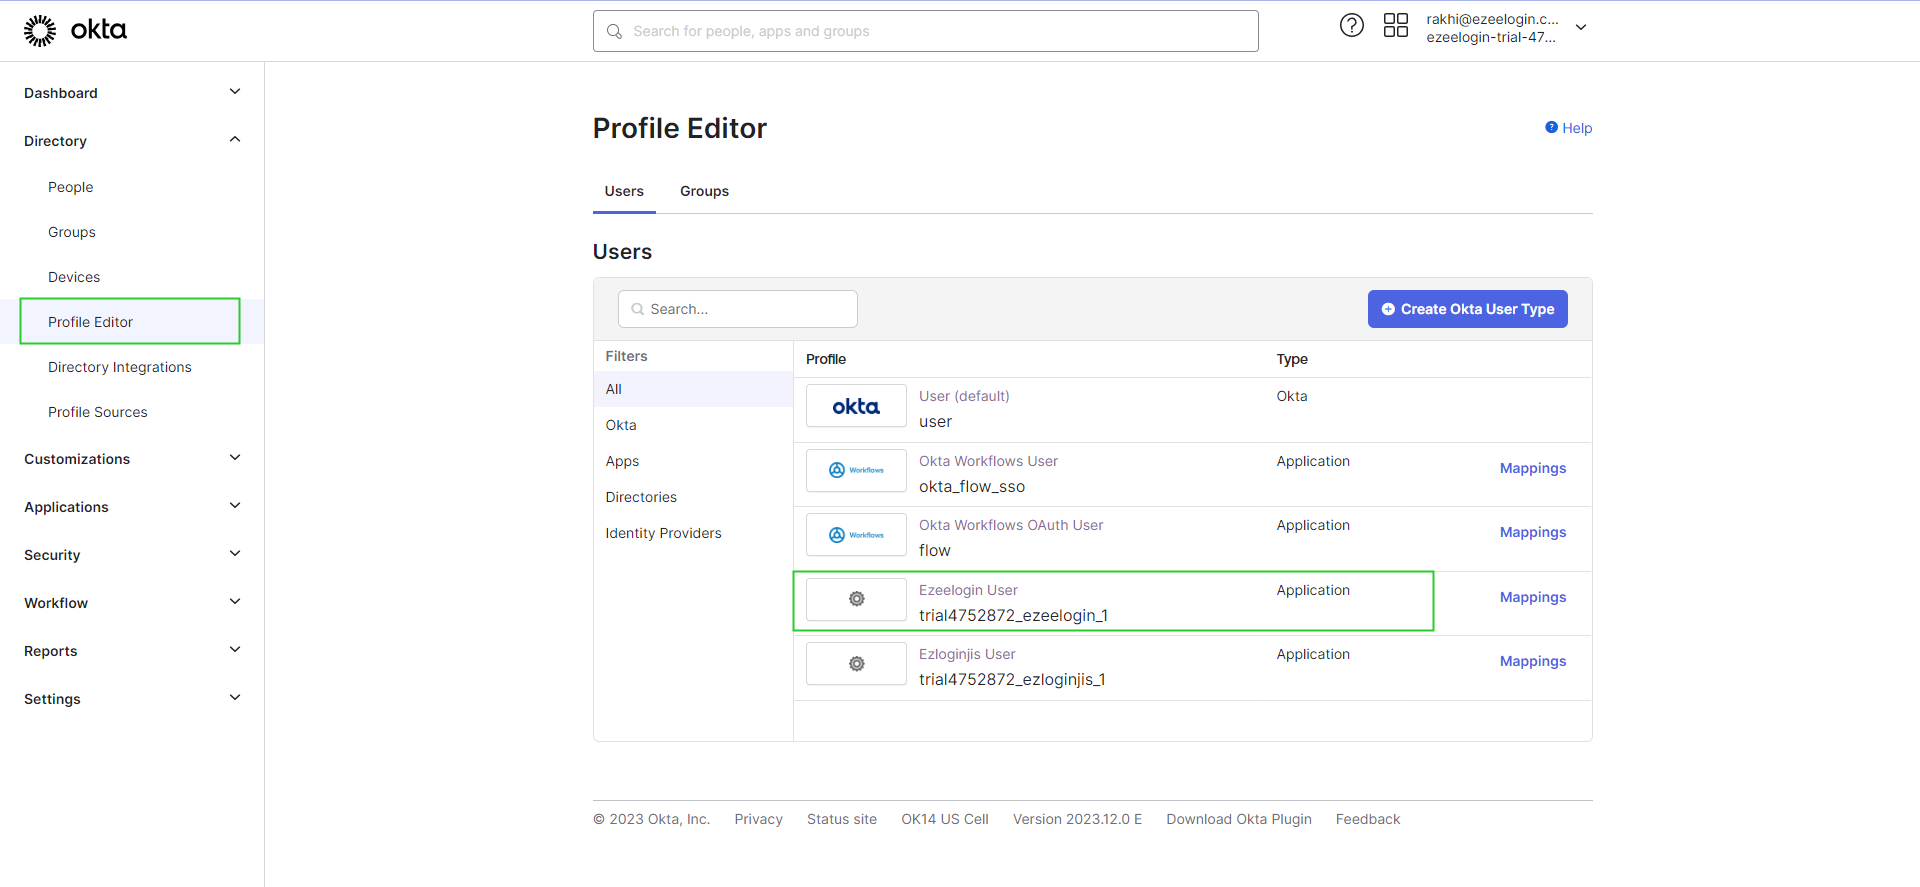Open Mappings for Okta Workflows OAuth User
This screenshot has height=887, width=1920.
(1533, 532)
